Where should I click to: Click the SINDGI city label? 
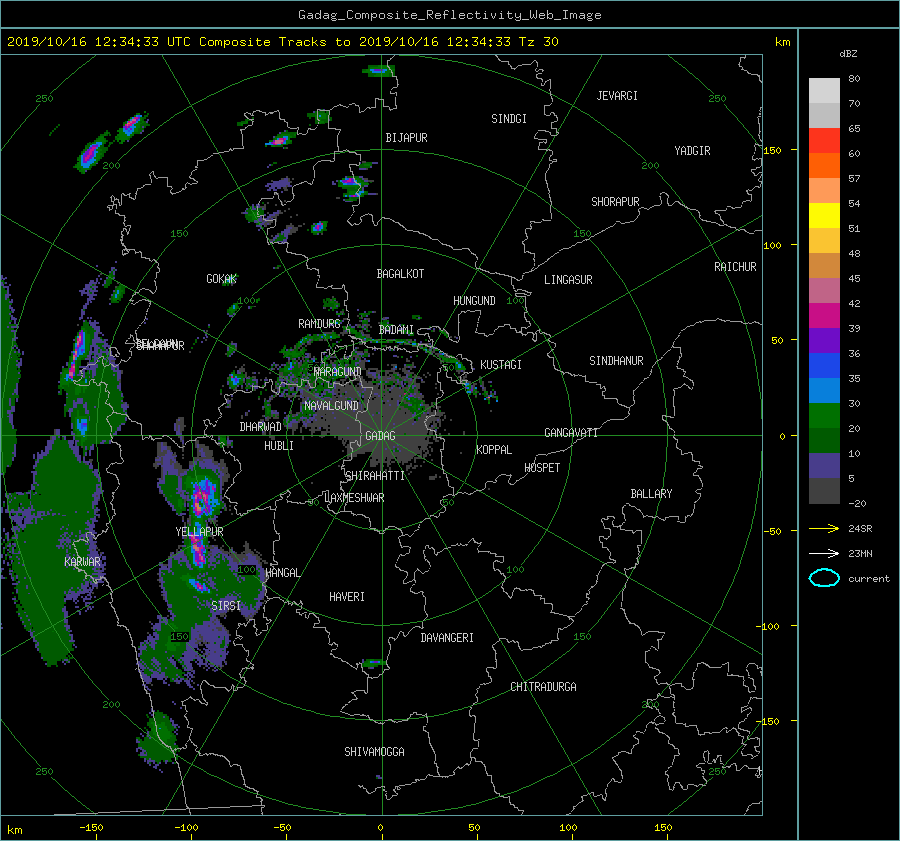click(x=509, y=119)
